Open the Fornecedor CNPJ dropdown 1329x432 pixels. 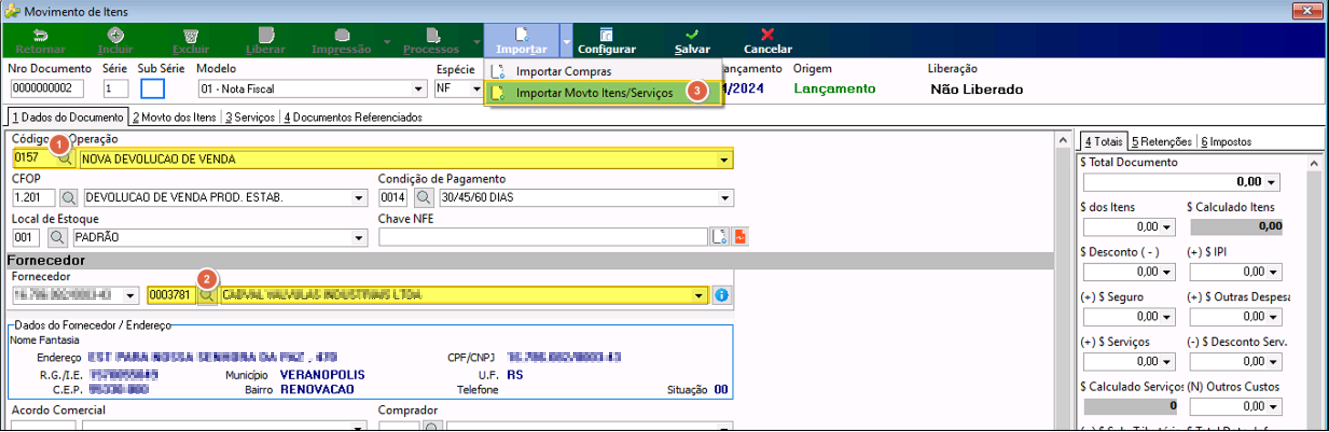[129, 296]
